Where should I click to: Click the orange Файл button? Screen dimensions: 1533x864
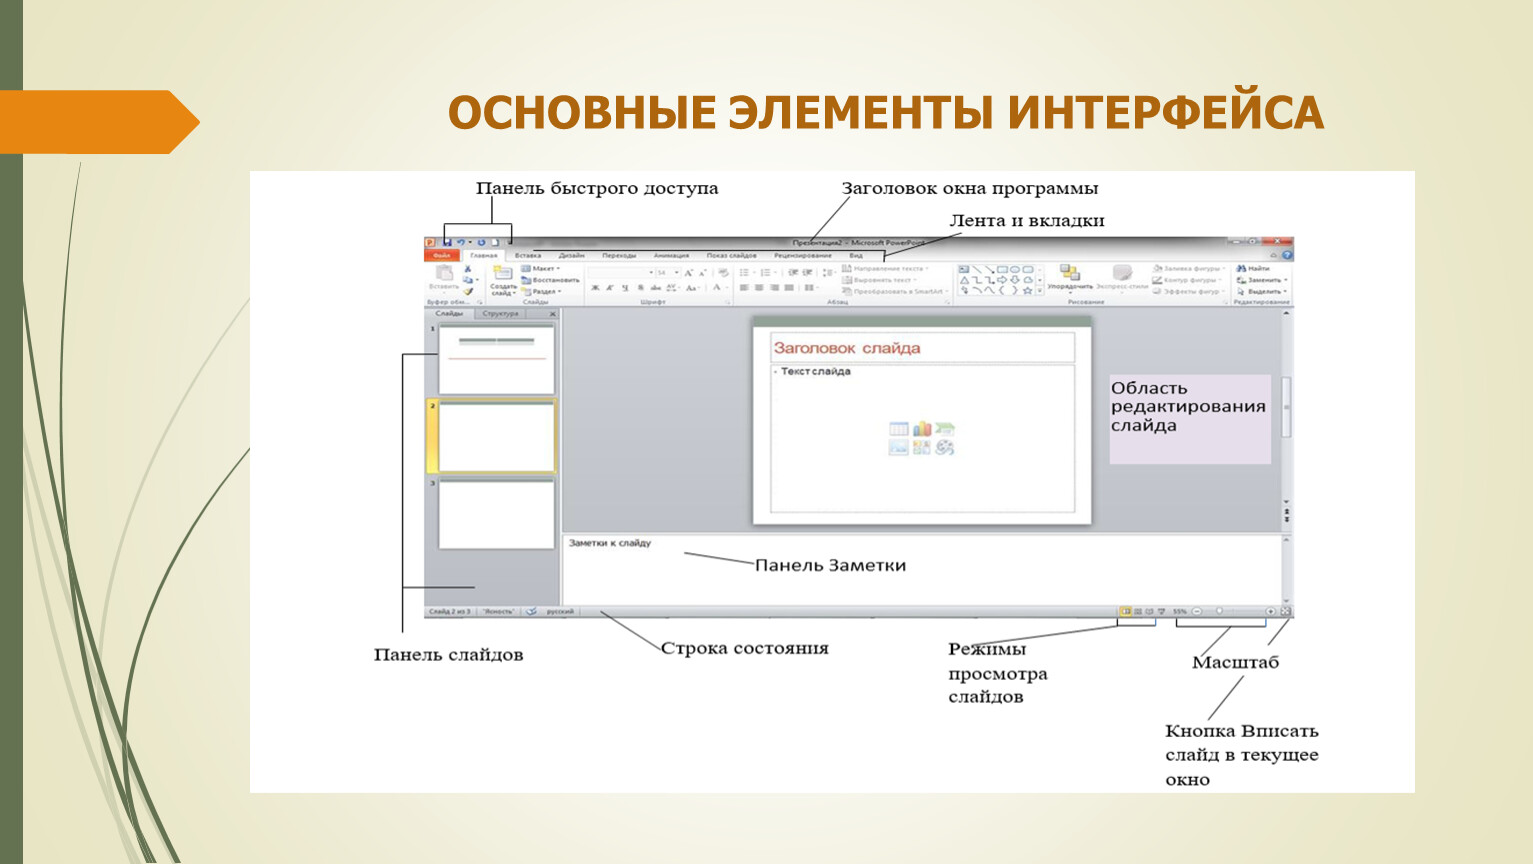pos(441,256)
